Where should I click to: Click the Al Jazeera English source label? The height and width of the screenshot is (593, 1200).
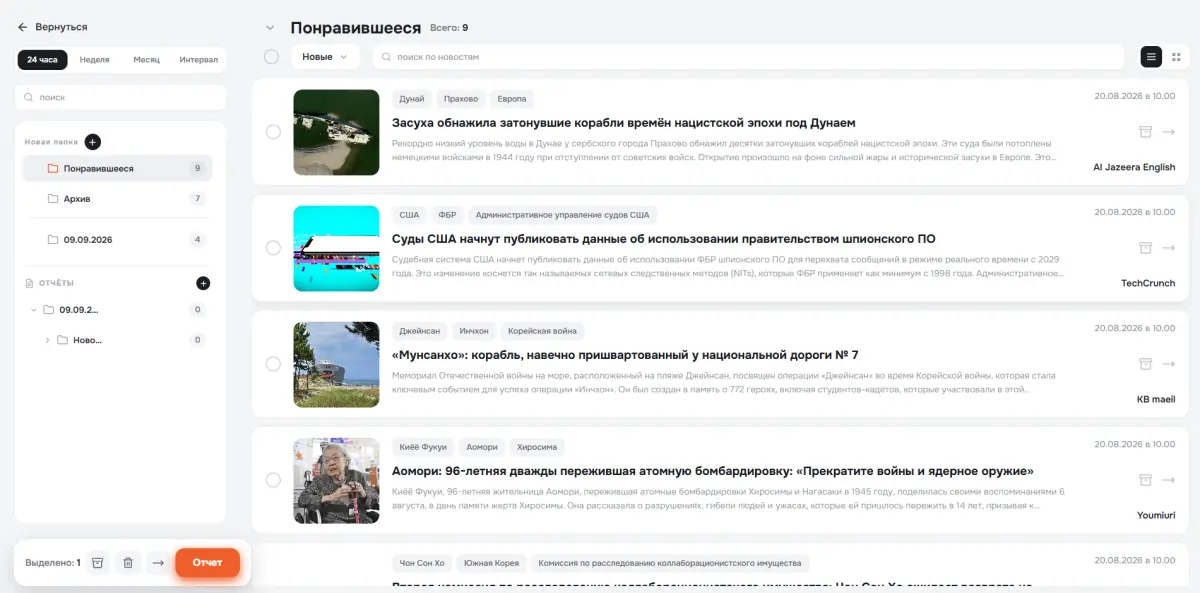pyautogui.click(x=1134, y=167)
